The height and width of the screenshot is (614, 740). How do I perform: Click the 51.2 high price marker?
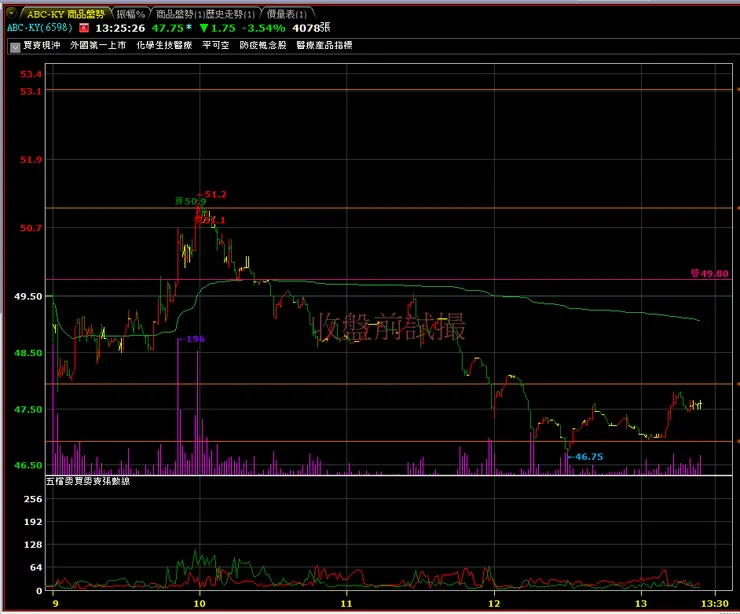(212, 194)
